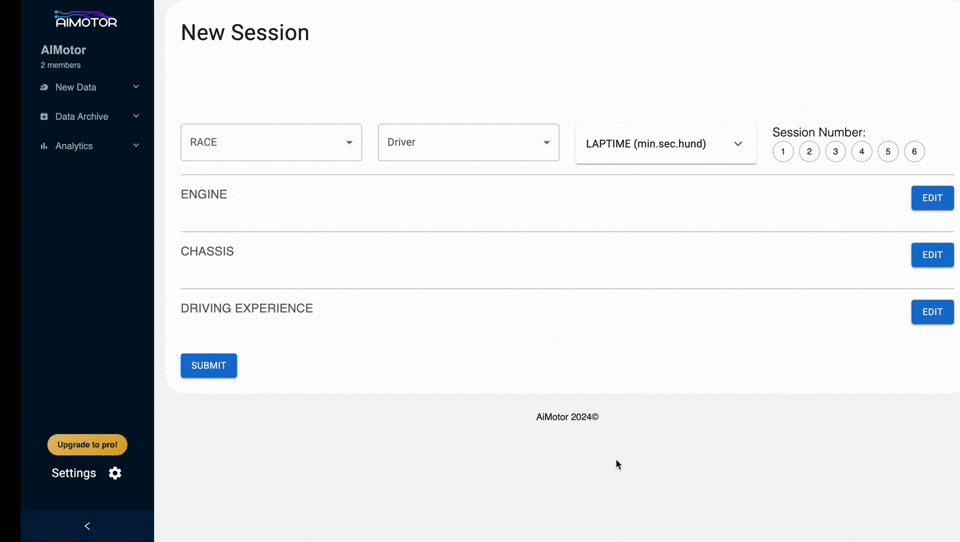
Task: Select session number 6
Action: point(914,152)
